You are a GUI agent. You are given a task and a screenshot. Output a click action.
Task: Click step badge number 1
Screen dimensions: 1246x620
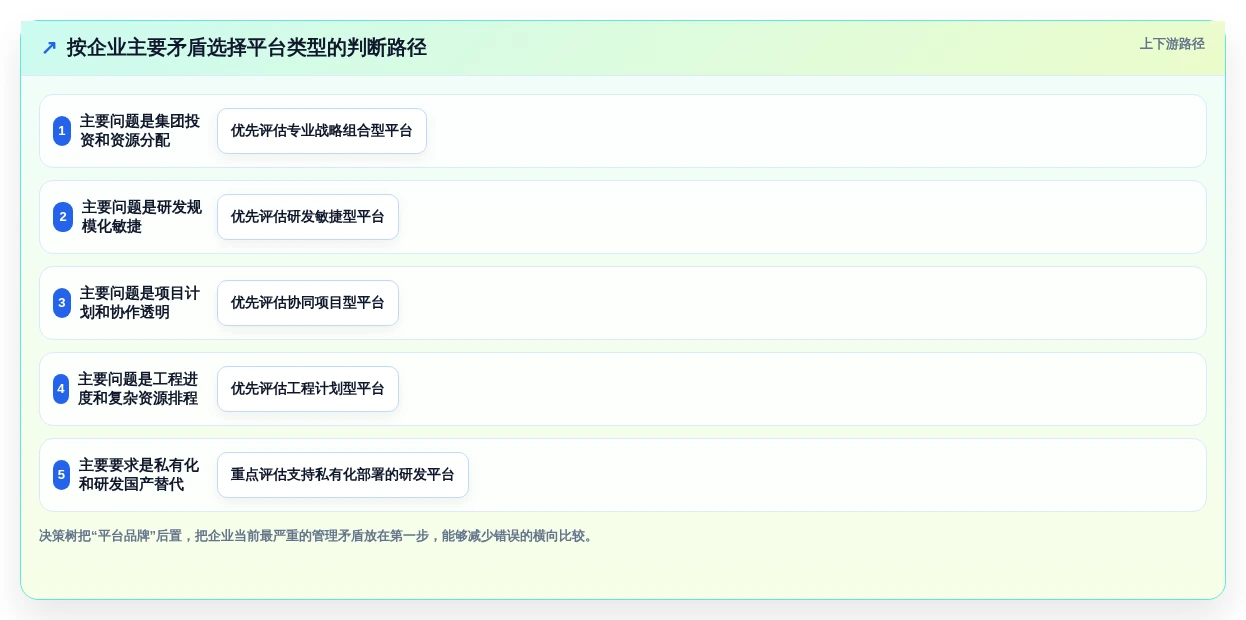[62, 131]
